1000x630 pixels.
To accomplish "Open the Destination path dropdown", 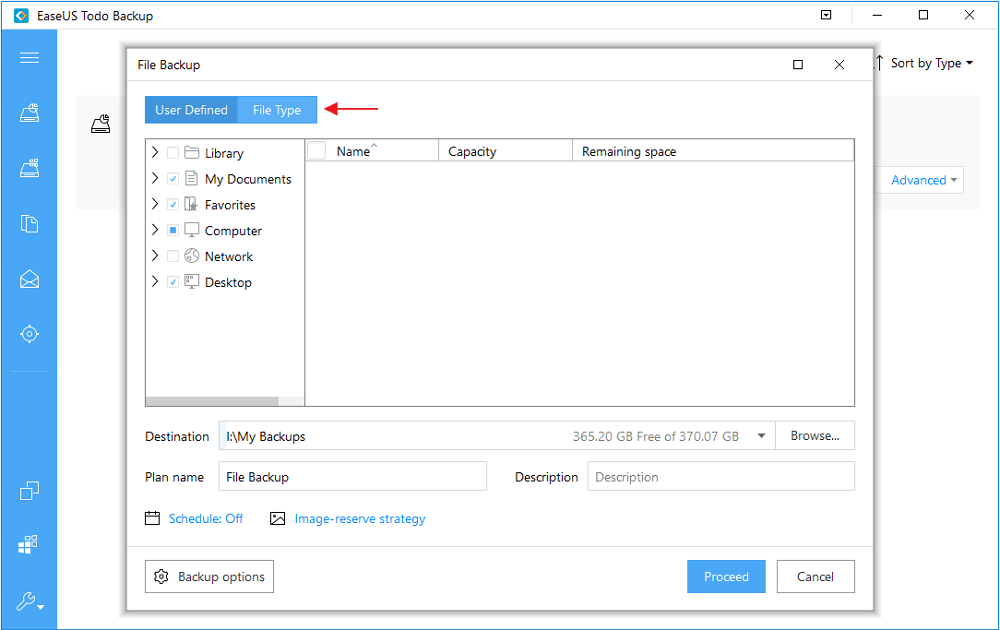I will click(x=762, y=436).
